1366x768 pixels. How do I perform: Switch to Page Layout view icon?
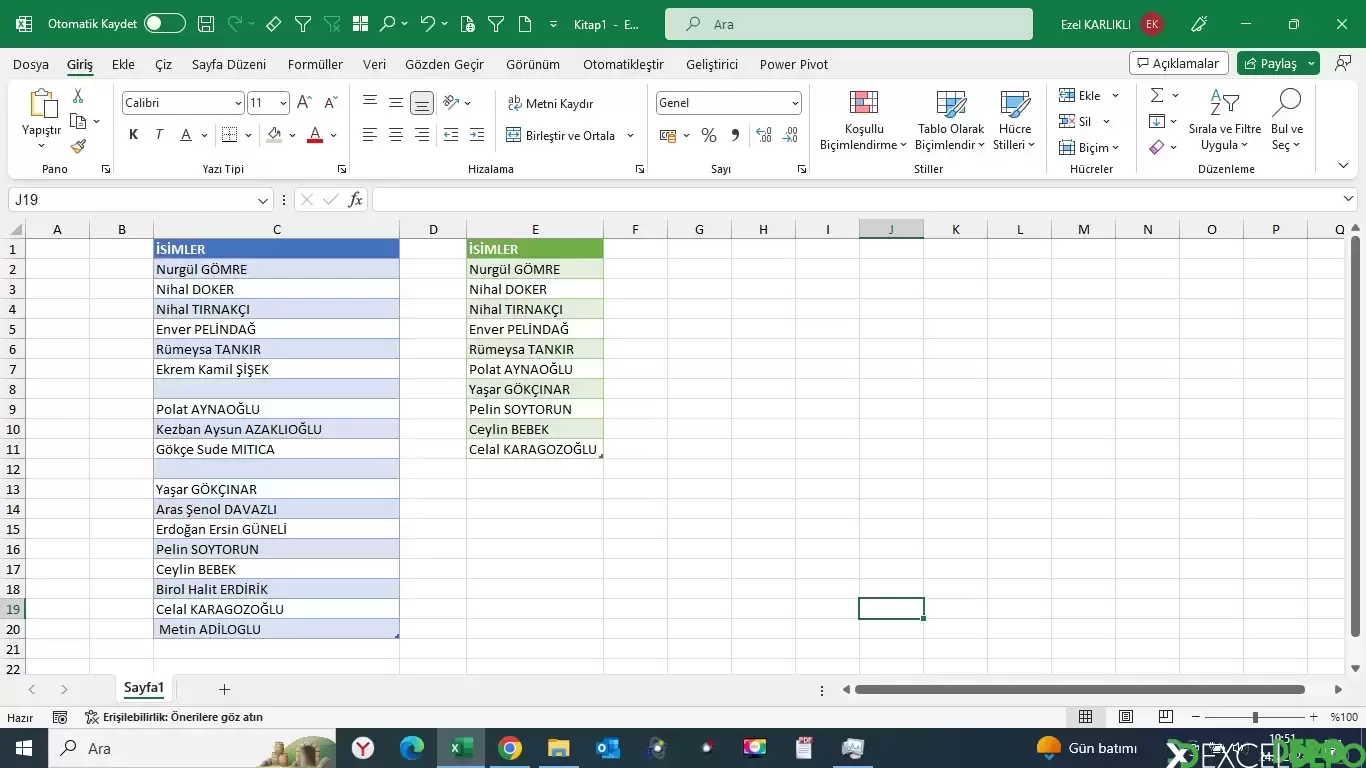1126,717
